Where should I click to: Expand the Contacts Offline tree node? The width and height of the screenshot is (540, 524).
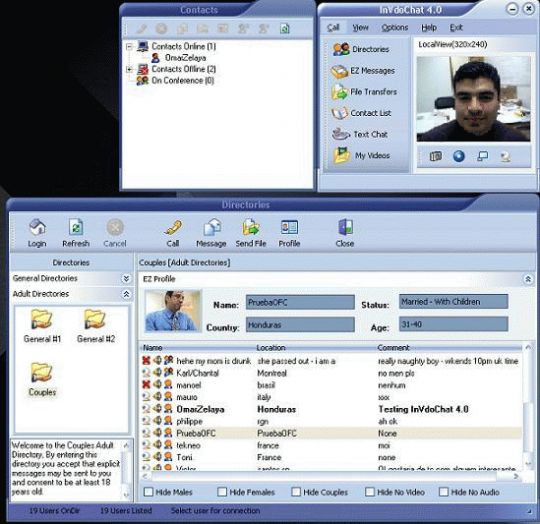click(129, 69)
